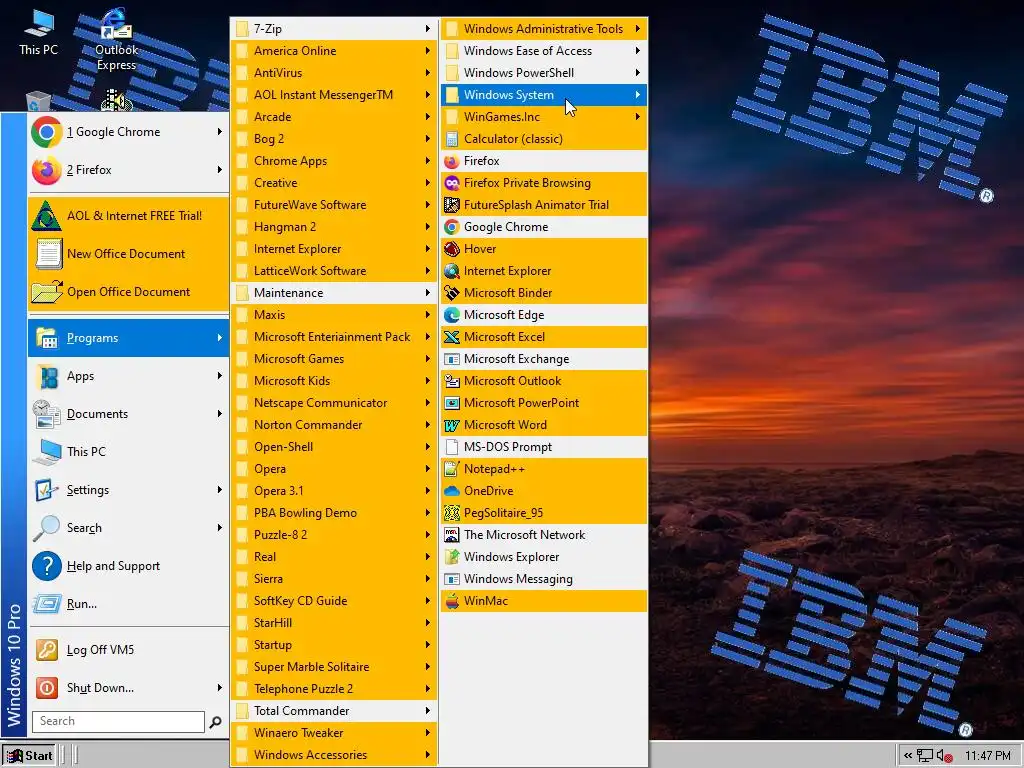Expand the 7-Zip folder arrow
Screen dimensions: 1024x768
(428, 29)
